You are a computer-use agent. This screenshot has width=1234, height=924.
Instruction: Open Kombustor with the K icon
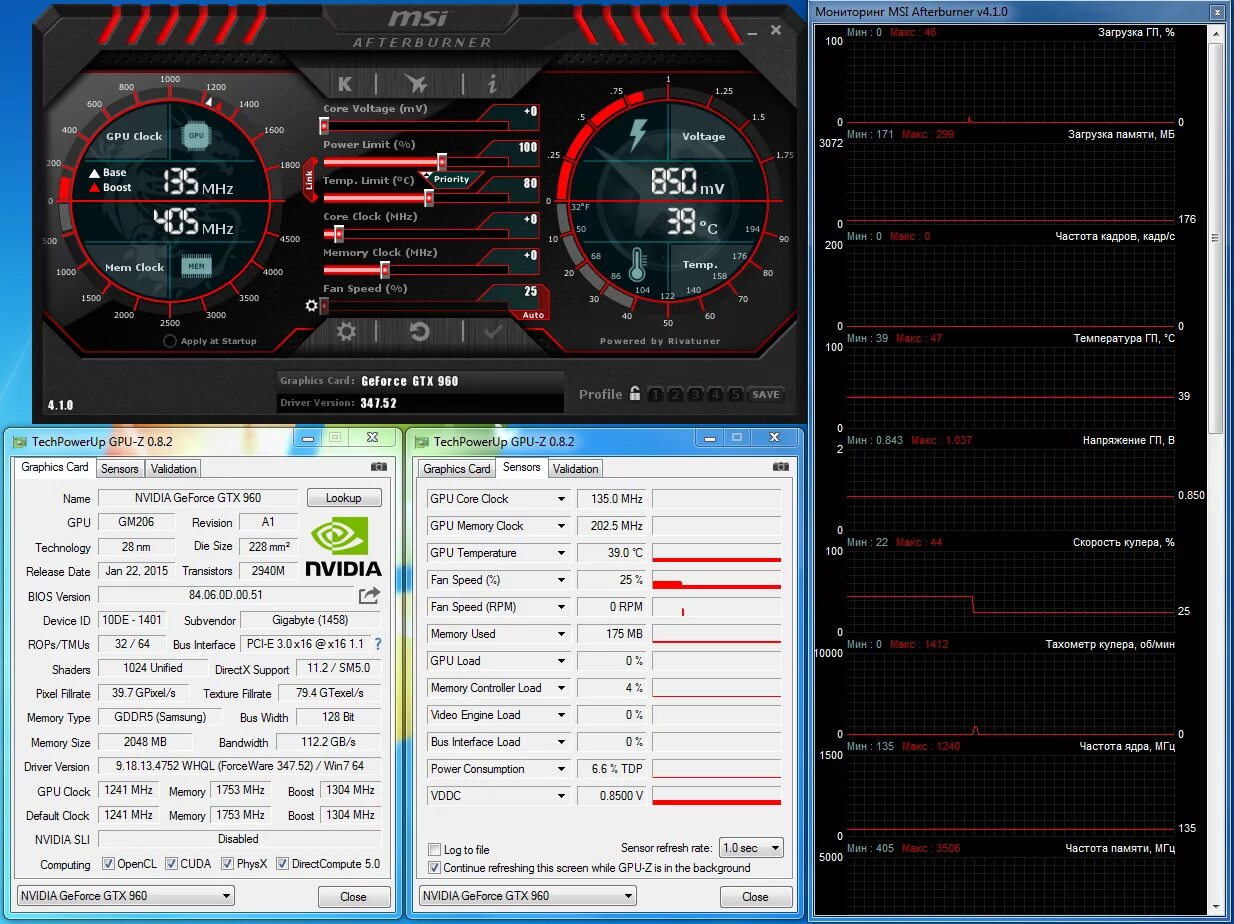(x=345, y=84)
